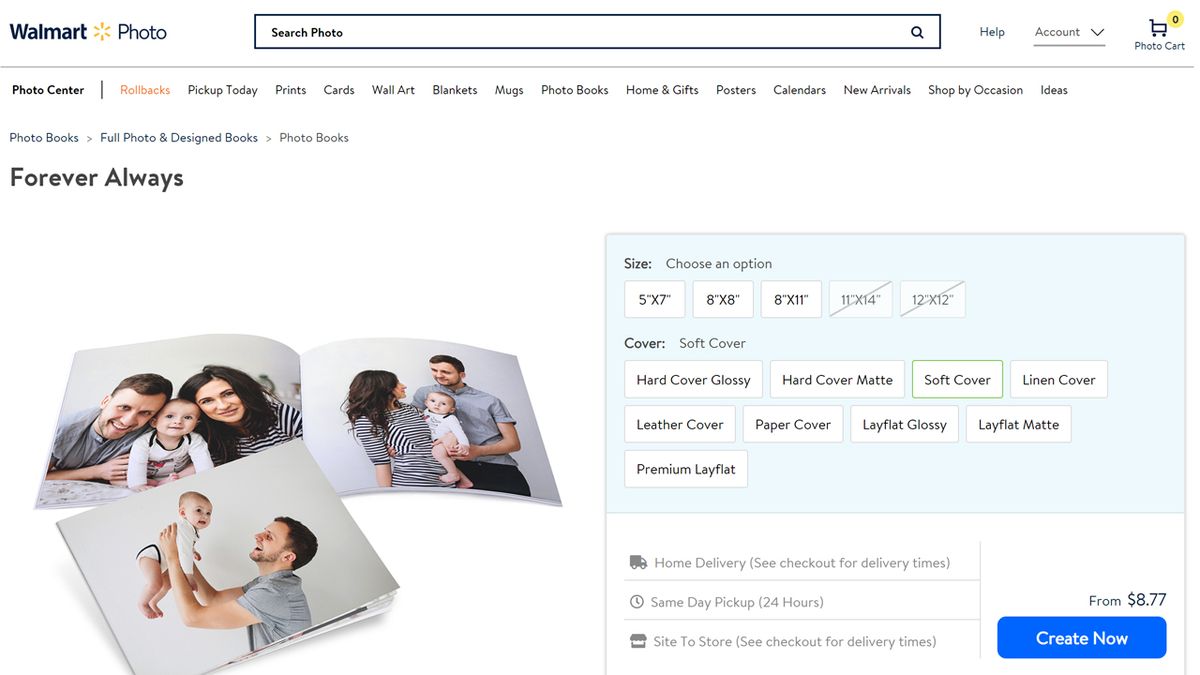Screen dimensions: 1200x675
Task: Click inside the Search Photo field
Action: point(500,31)
